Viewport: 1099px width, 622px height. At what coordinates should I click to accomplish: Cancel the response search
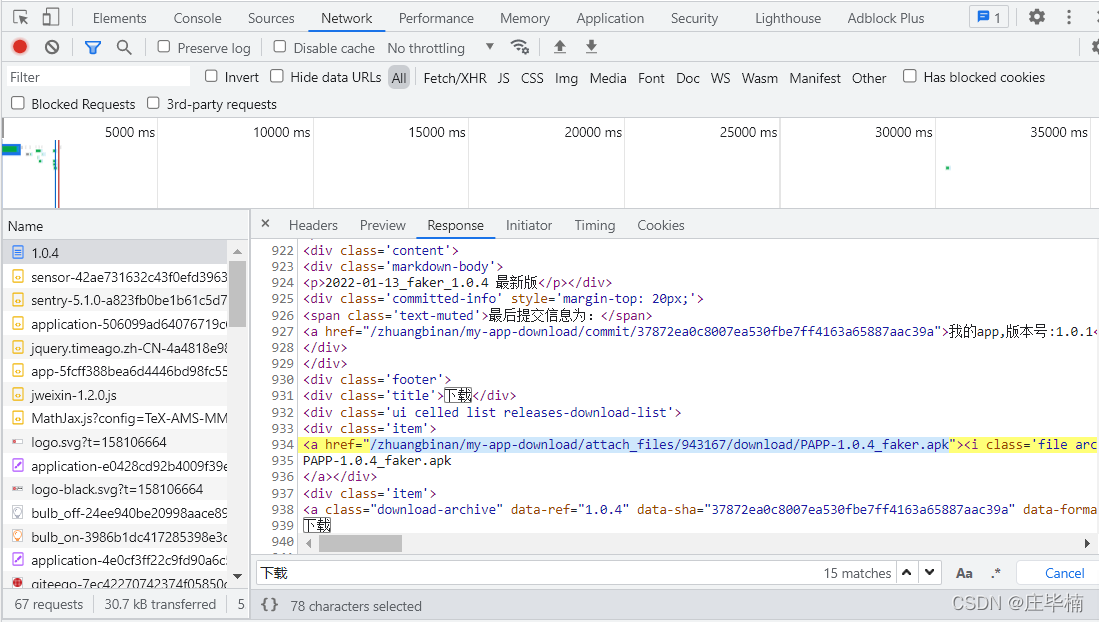pos(1064,573)
